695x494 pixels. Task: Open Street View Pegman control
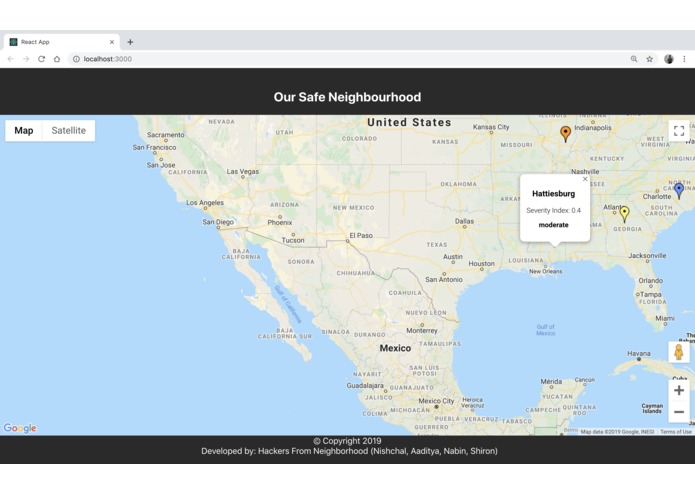click(x=679, y=352)
